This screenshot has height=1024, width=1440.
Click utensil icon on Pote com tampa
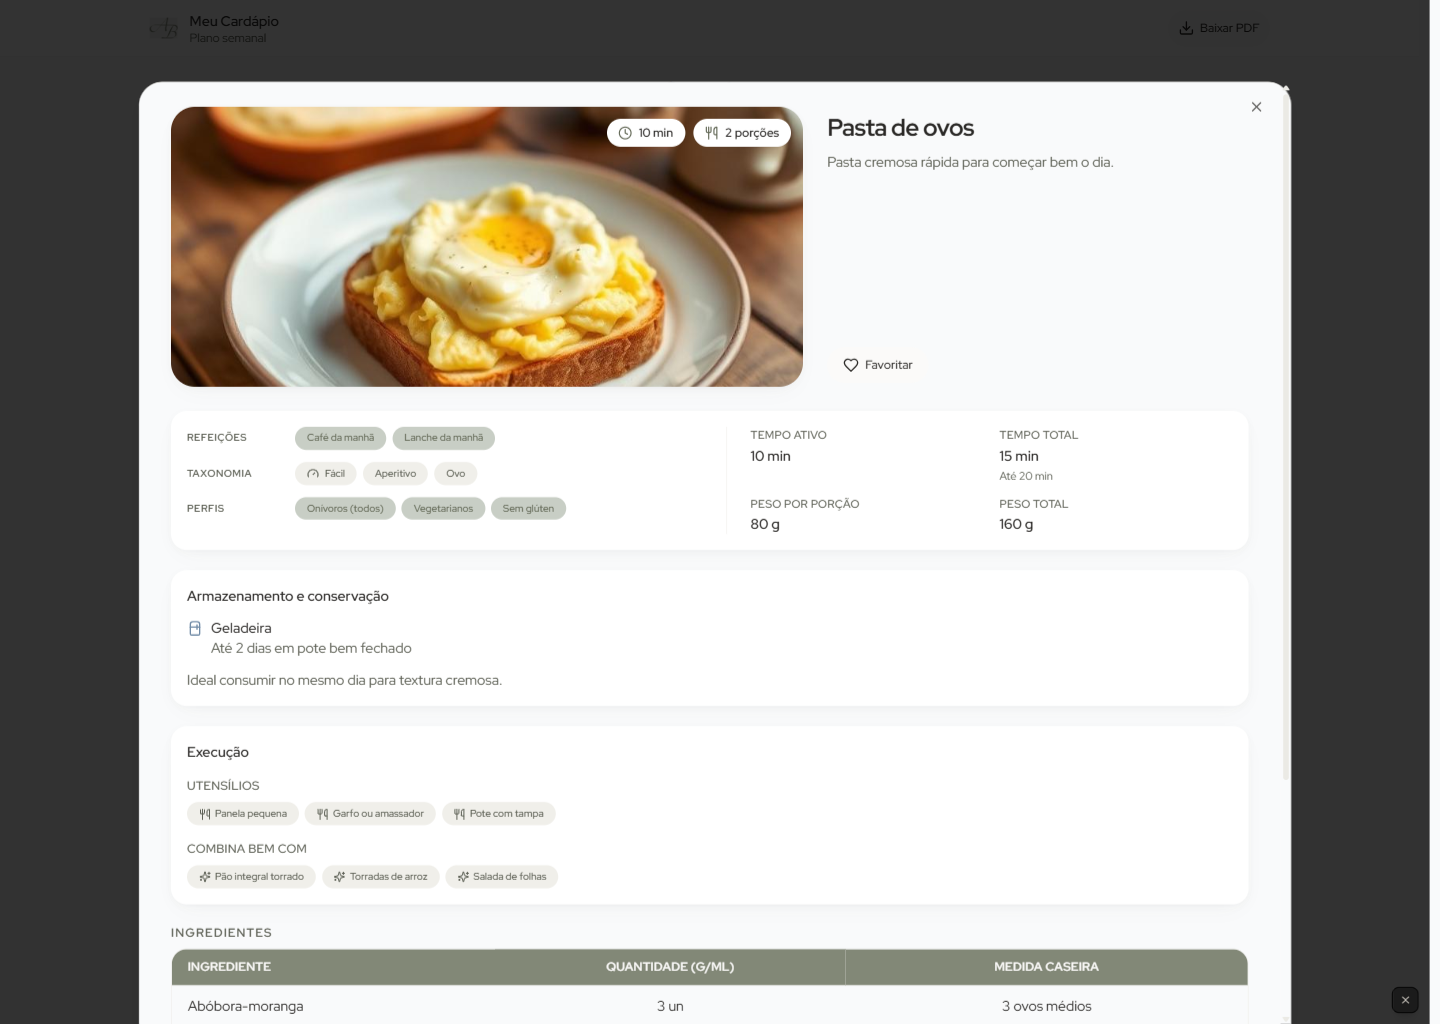[x=460, y=814]
